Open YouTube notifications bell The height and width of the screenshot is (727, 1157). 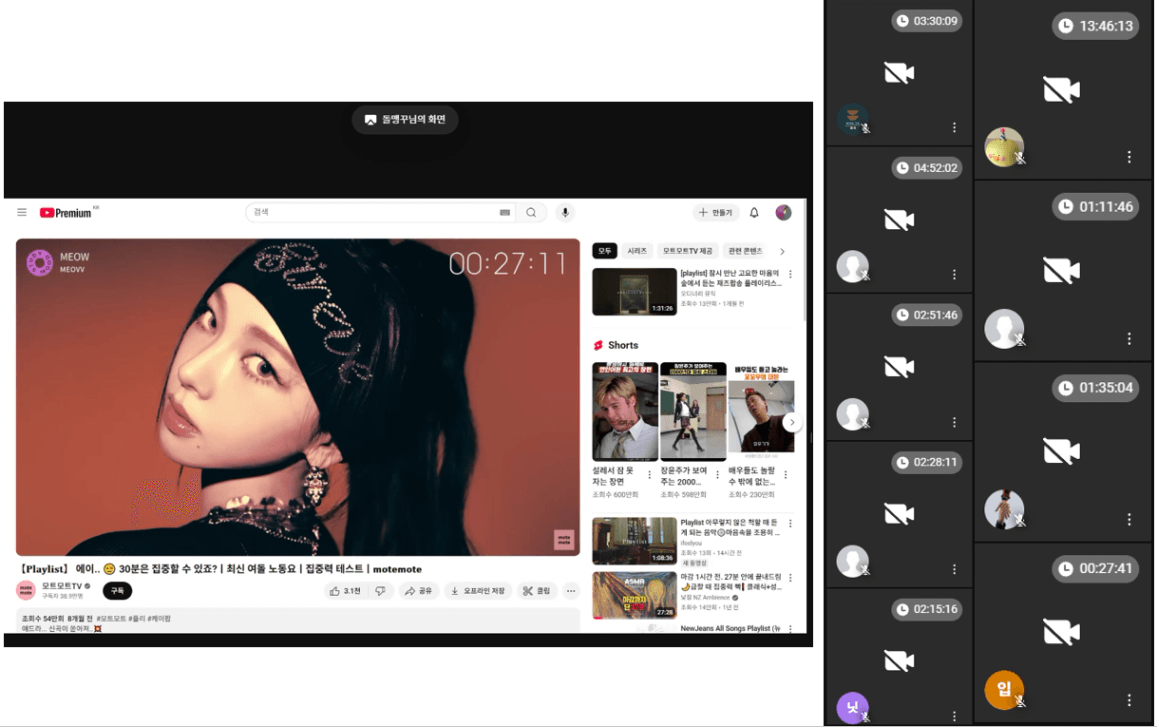click(754, 213)
